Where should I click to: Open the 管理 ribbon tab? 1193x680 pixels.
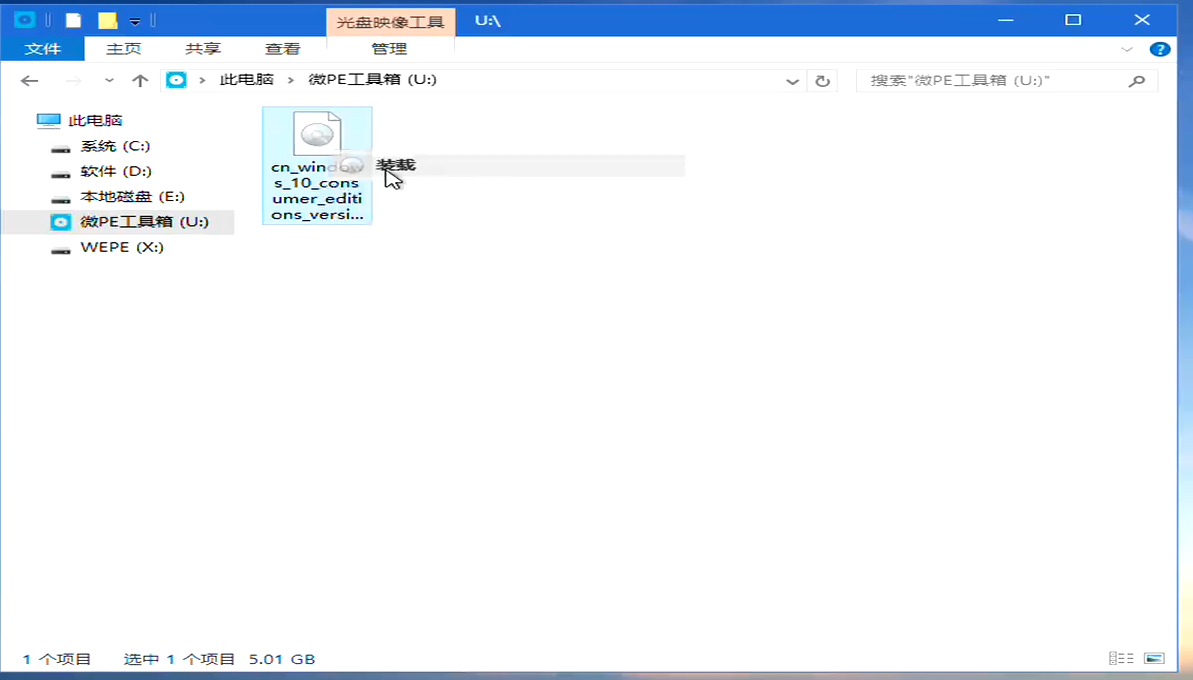click(390, 49)
